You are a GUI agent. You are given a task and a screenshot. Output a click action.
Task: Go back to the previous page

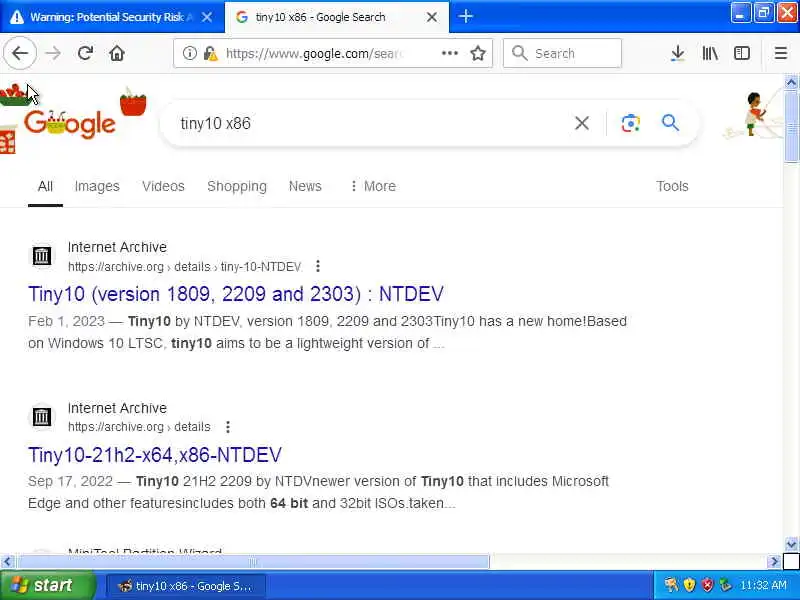[x=20, y=53]
